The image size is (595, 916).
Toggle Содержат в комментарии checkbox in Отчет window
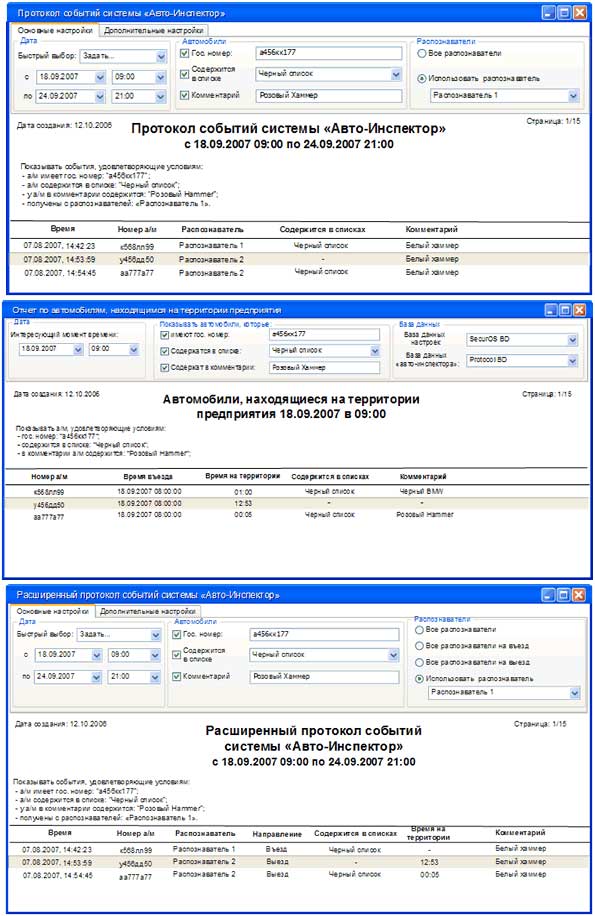pyautogui.click(x=165, y=367)
